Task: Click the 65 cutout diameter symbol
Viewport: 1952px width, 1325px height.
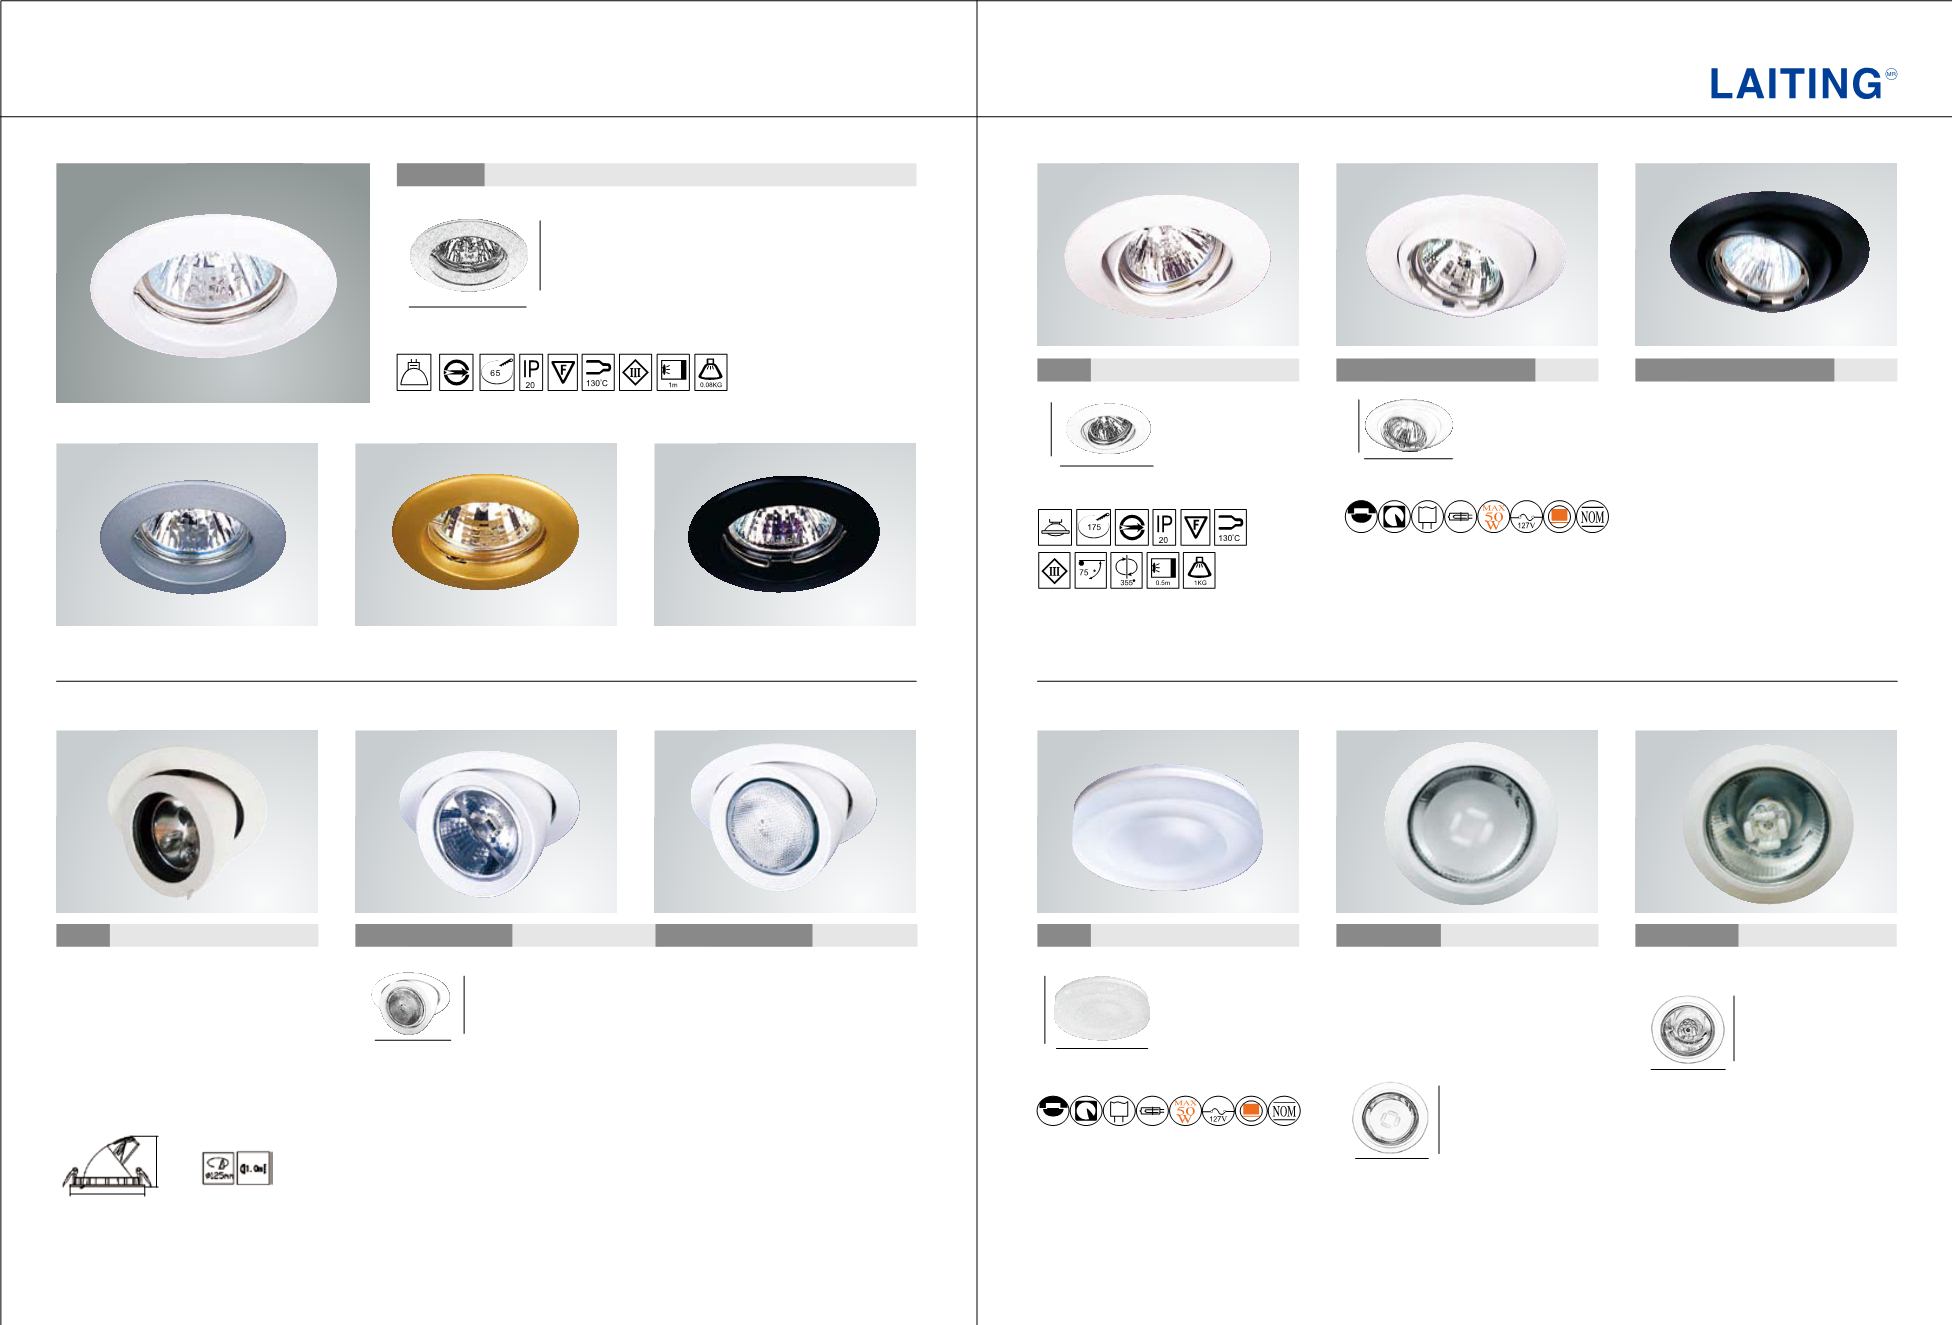Action: pyautogui.click(x=496, y=372)
